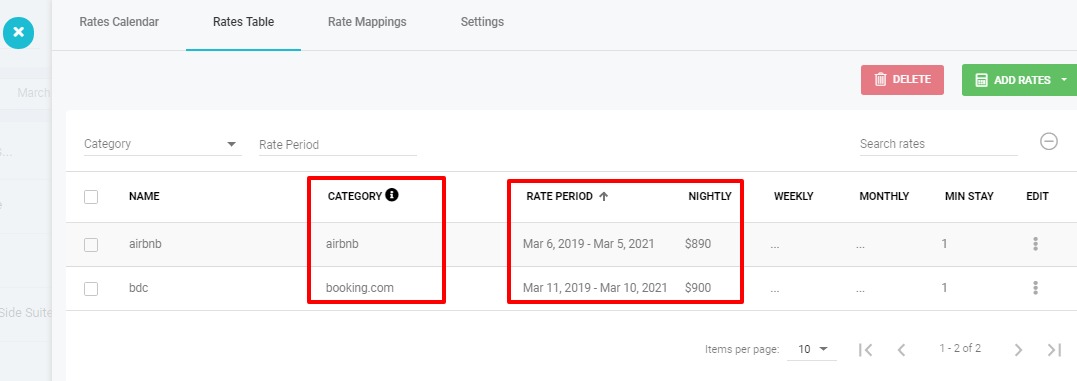Viewport: 1077px width, 381px height.
Task: Go to the previous page arrow
Action: [x=901, y=349]
